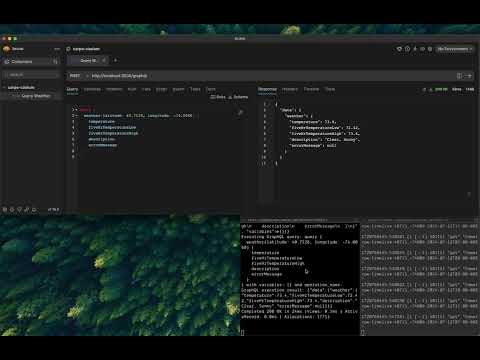Click errorMessage line in query editor
Viewport: 480px width, 360px height.
click(x=103, y=145)
